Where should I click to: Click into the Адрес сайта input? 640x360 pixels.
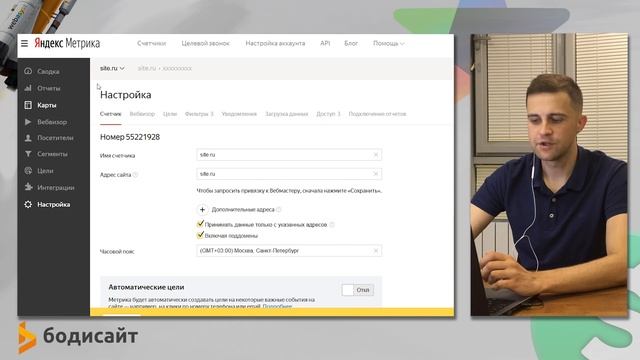[x=289, y=174]
